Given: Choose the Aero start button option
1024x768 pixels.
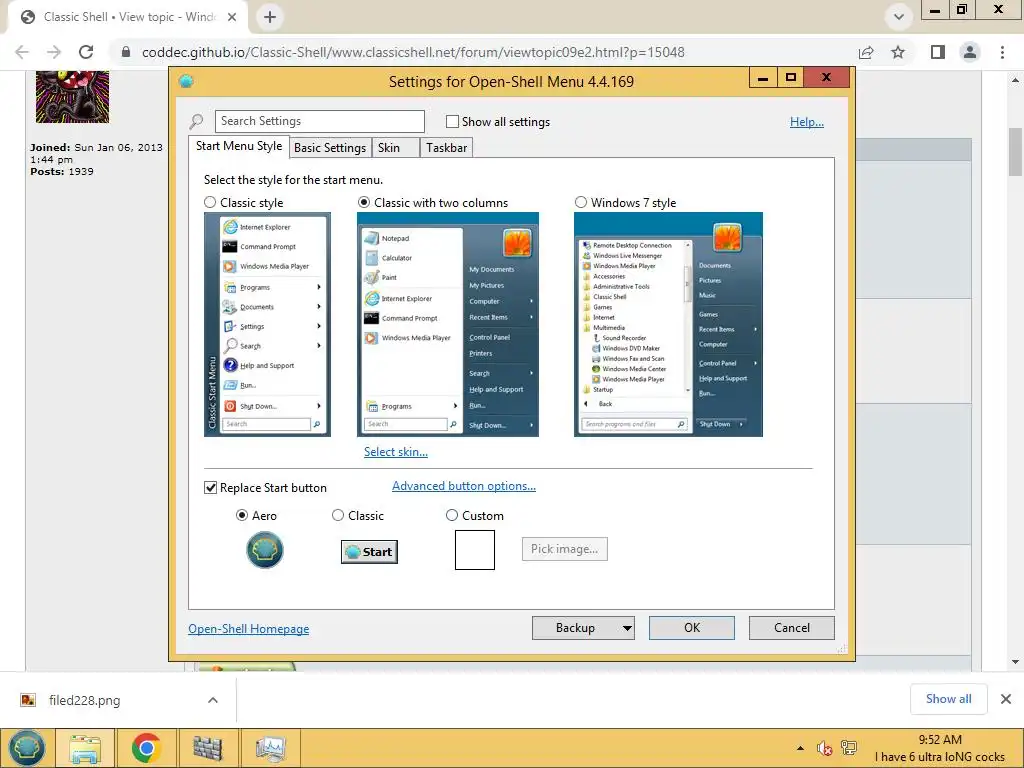Looking at the screenshot, I should [x=242, y=515].
